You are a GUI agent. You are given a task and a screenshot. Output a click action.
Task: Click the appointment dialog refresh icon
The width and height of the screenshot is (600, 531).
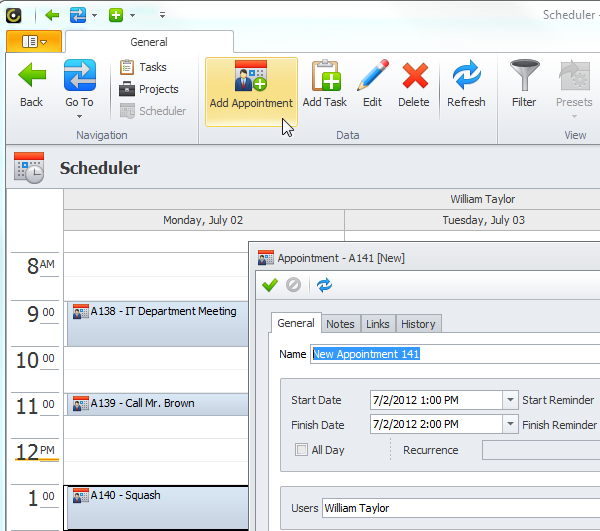pos(324,285)
